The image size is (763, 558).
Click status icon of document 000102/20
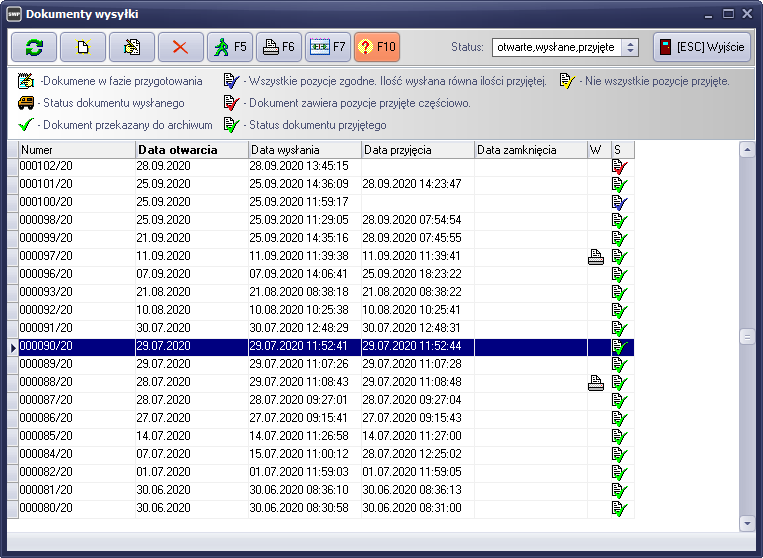point(621,166)
